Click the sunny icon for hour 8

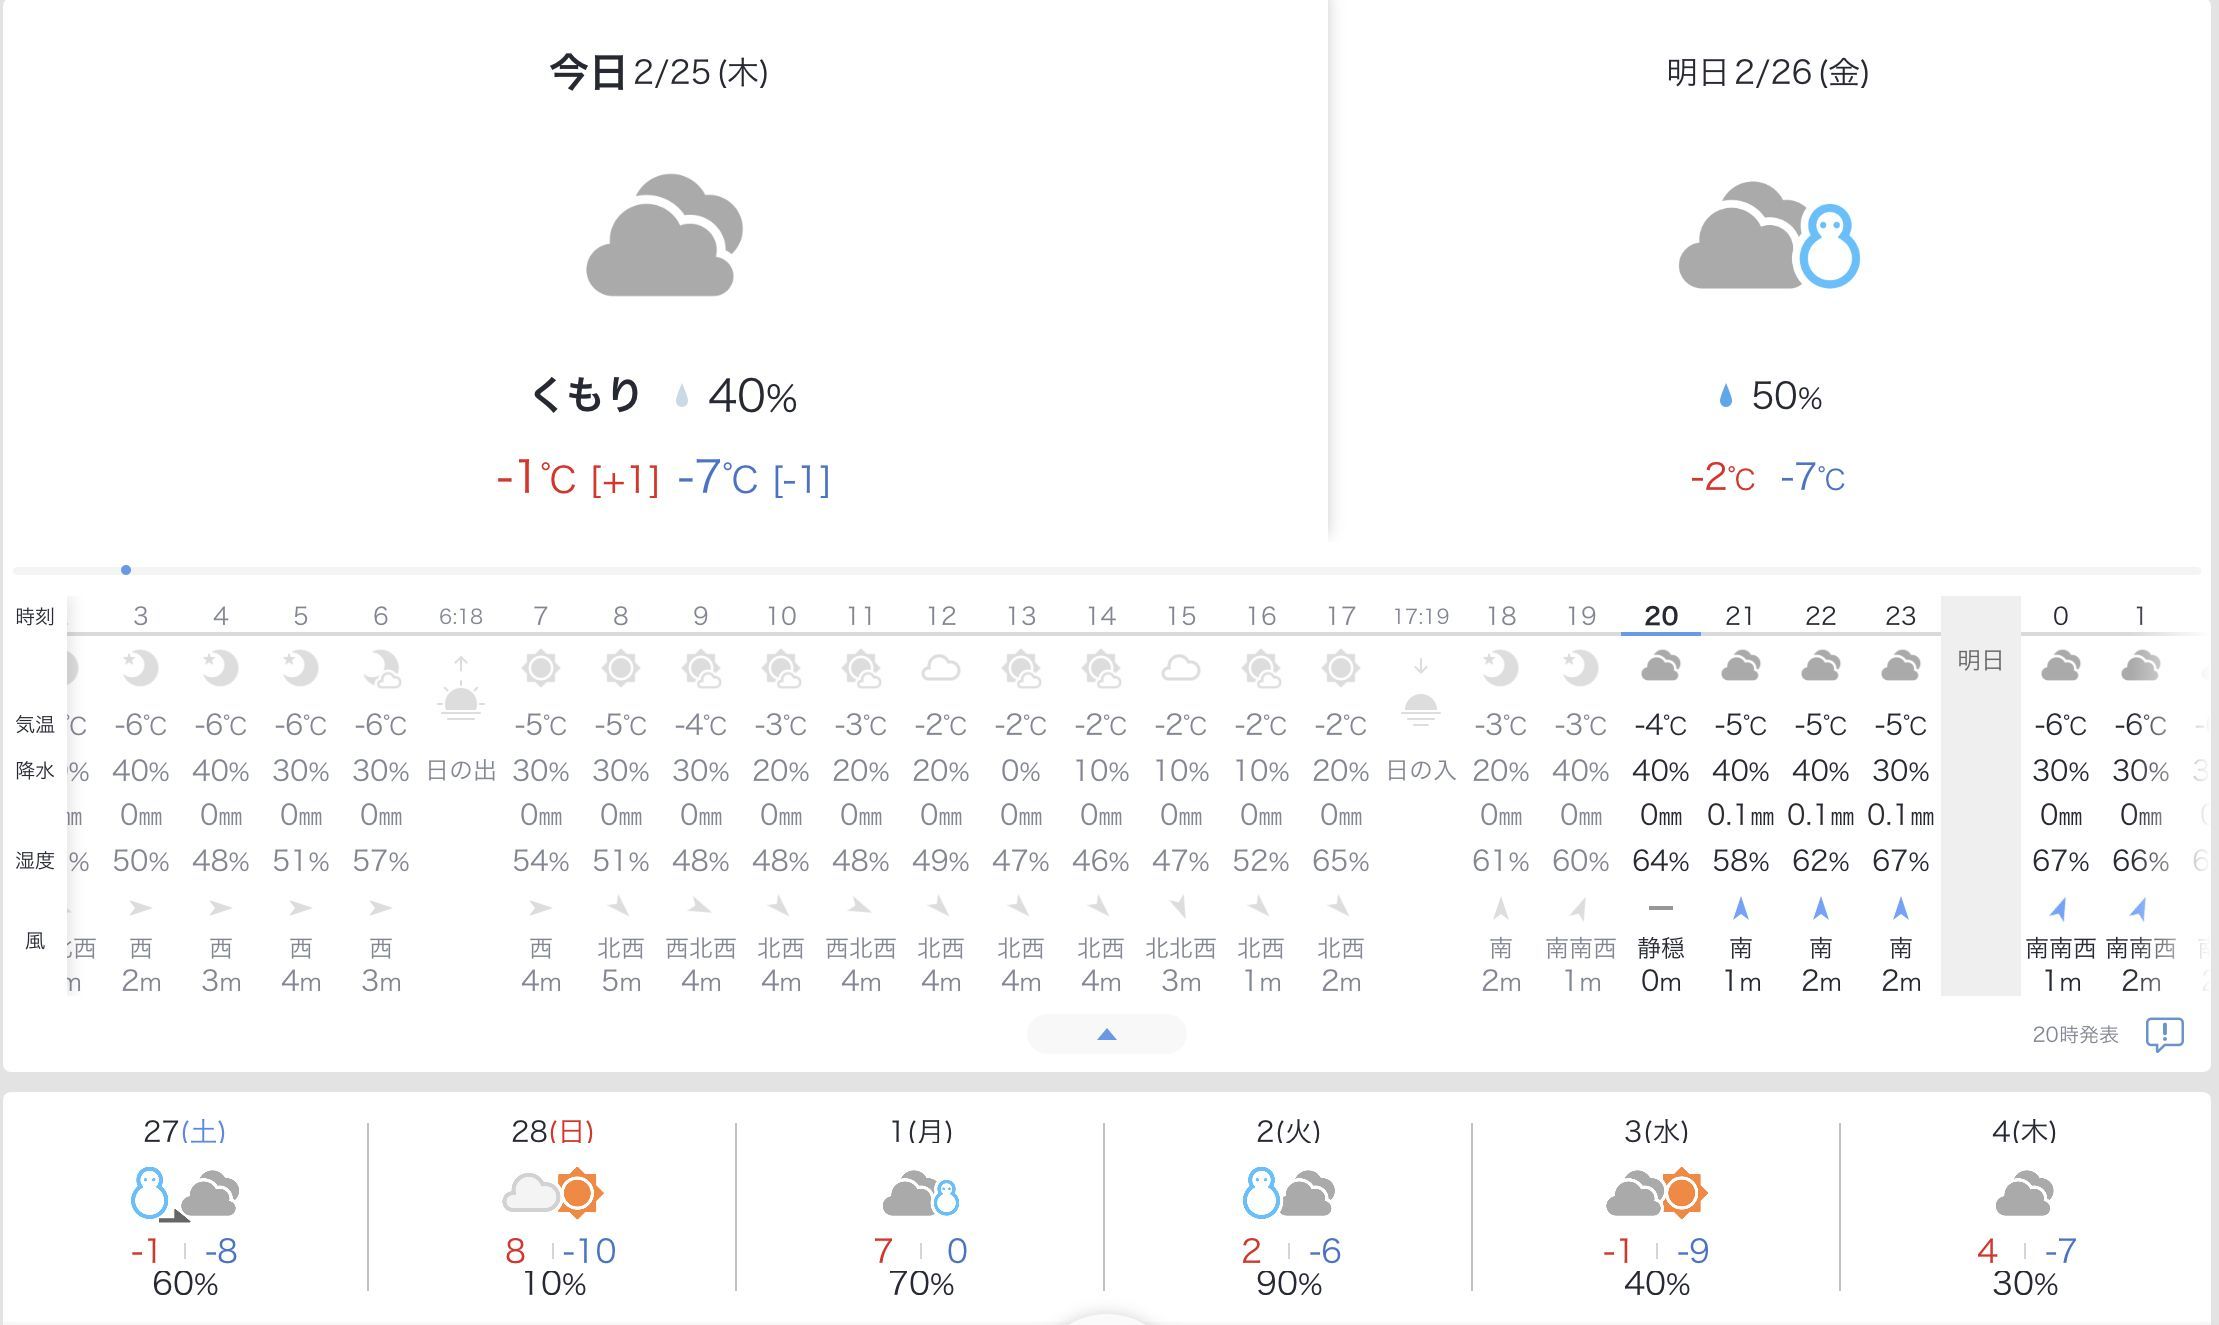(620, 667)
